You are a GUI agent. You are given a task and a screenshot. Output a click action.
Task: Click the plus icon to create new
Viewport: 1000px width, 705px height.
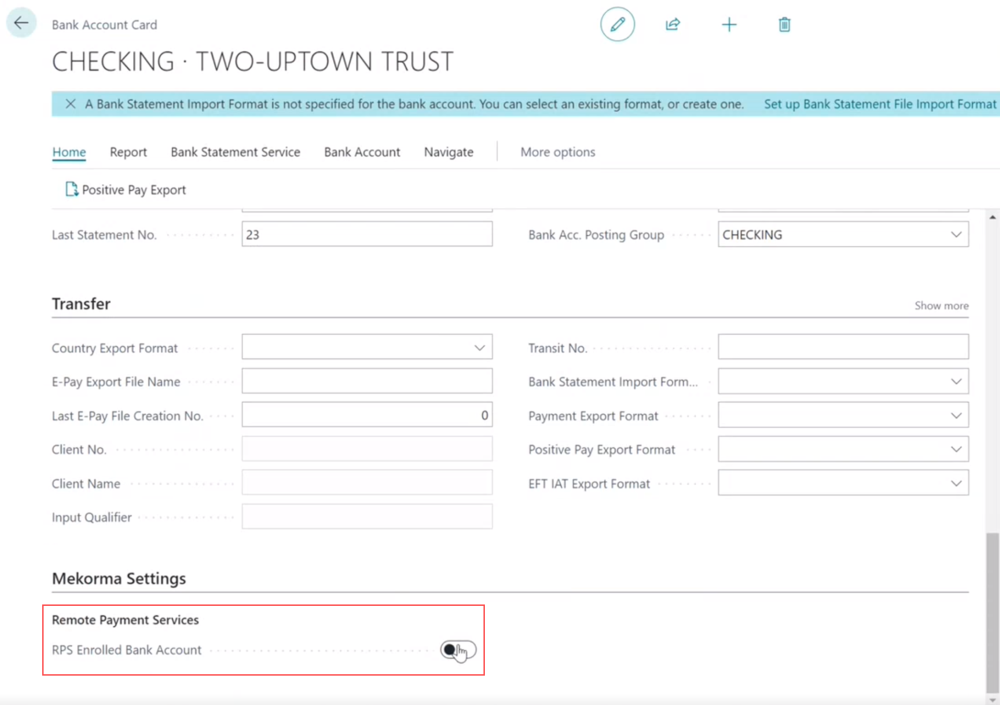729,24
